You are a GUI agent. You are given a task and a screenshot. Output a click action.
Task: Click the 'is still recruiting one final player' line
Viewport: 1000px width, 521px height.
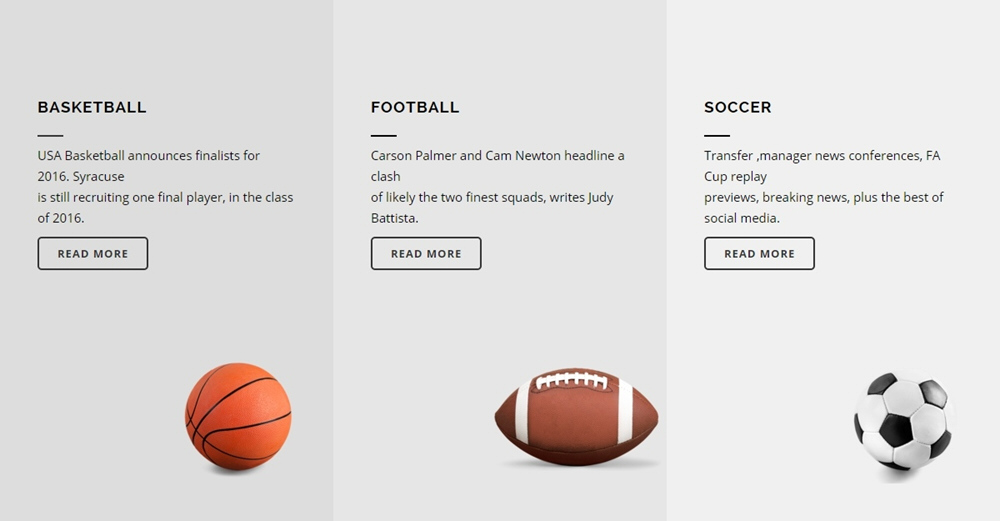165,198
